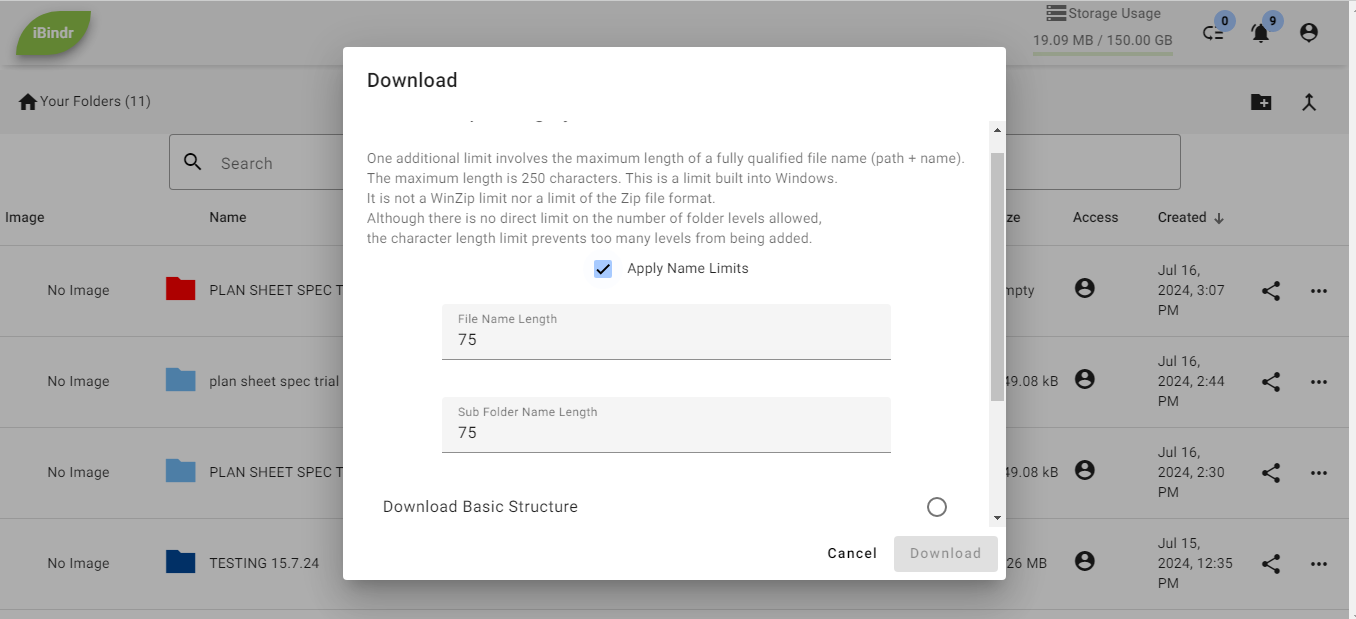
Task: Share the TESTING 15.7.24 folder
Action: tap(1270, 564)
